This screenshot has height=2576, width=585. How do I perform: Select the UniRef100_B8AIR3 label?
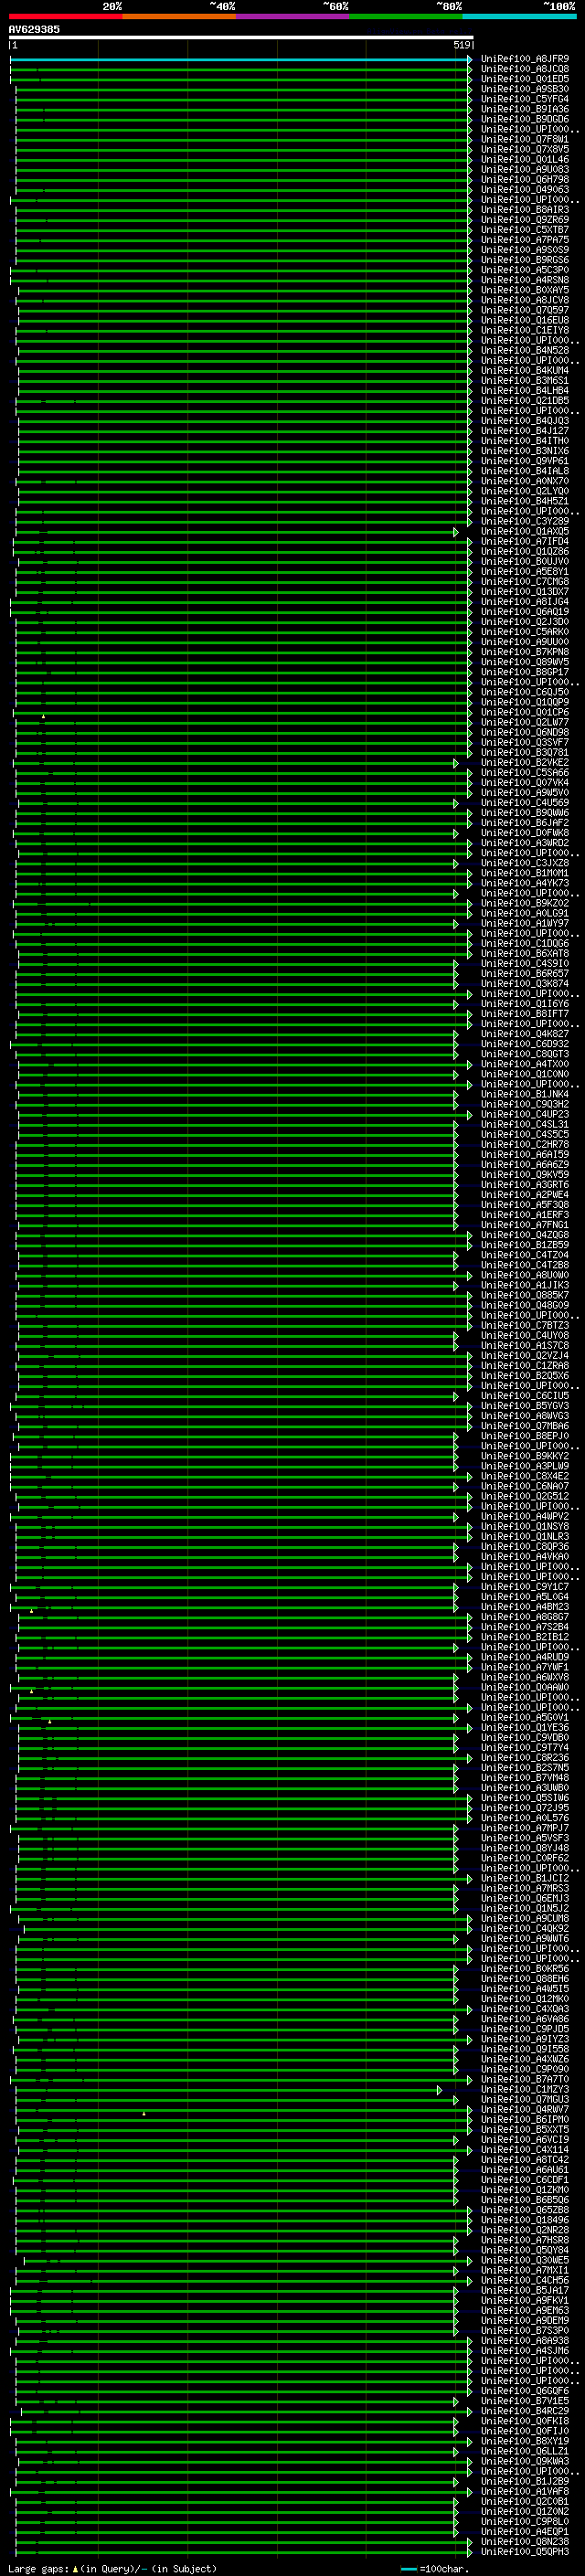coord(525,210)
